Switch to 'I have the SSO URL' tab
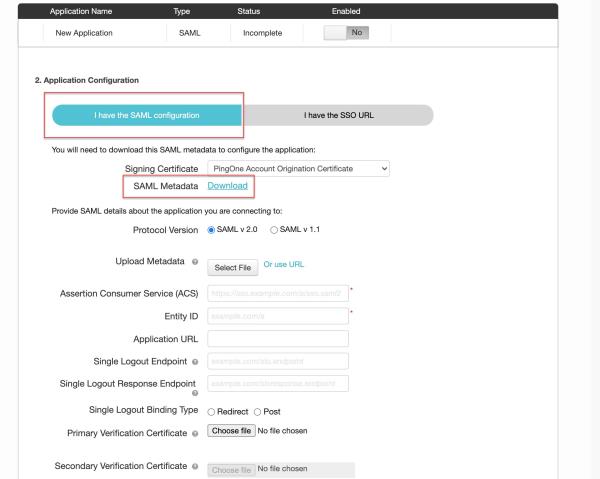 (x=338, y=115)
